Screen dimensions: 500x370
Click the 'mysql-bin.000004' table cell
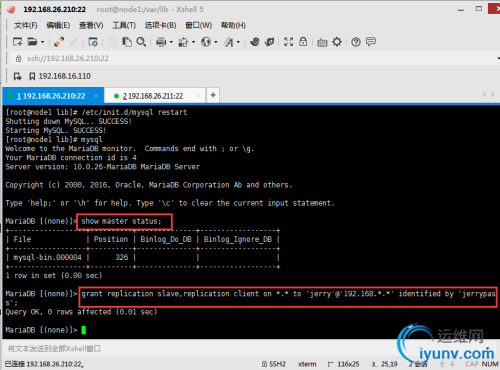47,257
